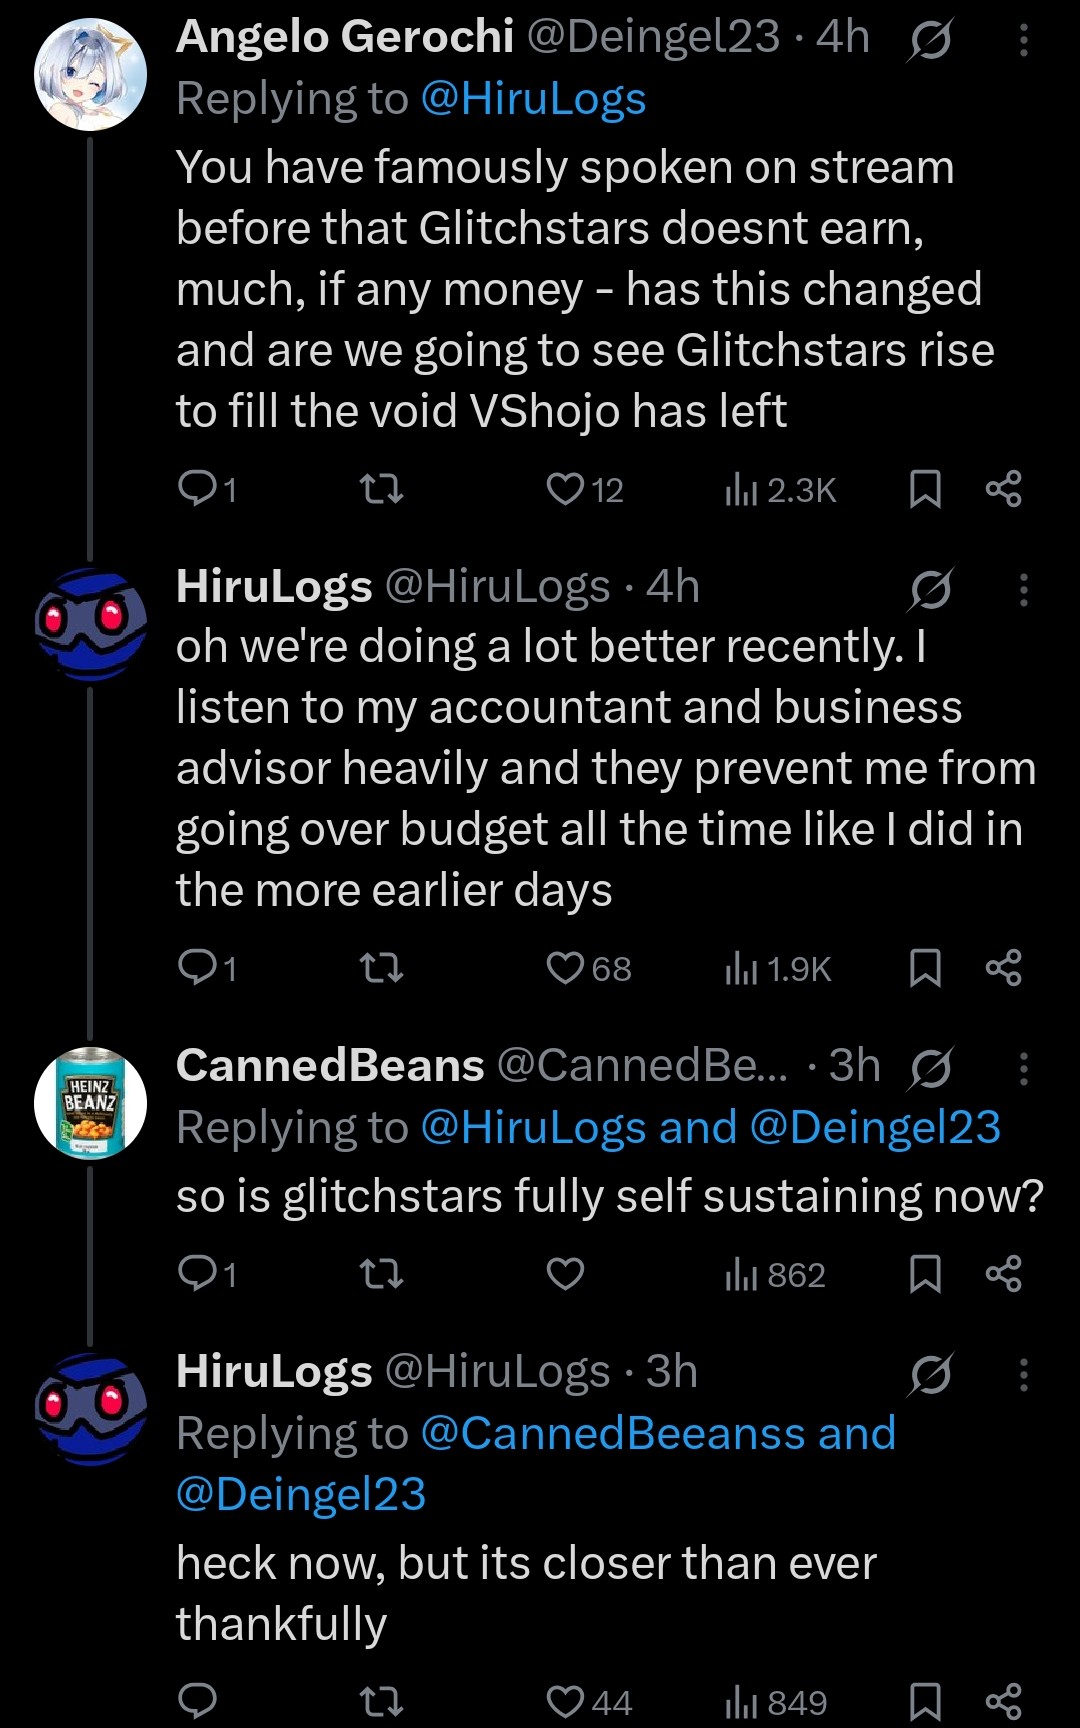Reply to Angelo Gerochi's tweet

click(x=196, y=489)
